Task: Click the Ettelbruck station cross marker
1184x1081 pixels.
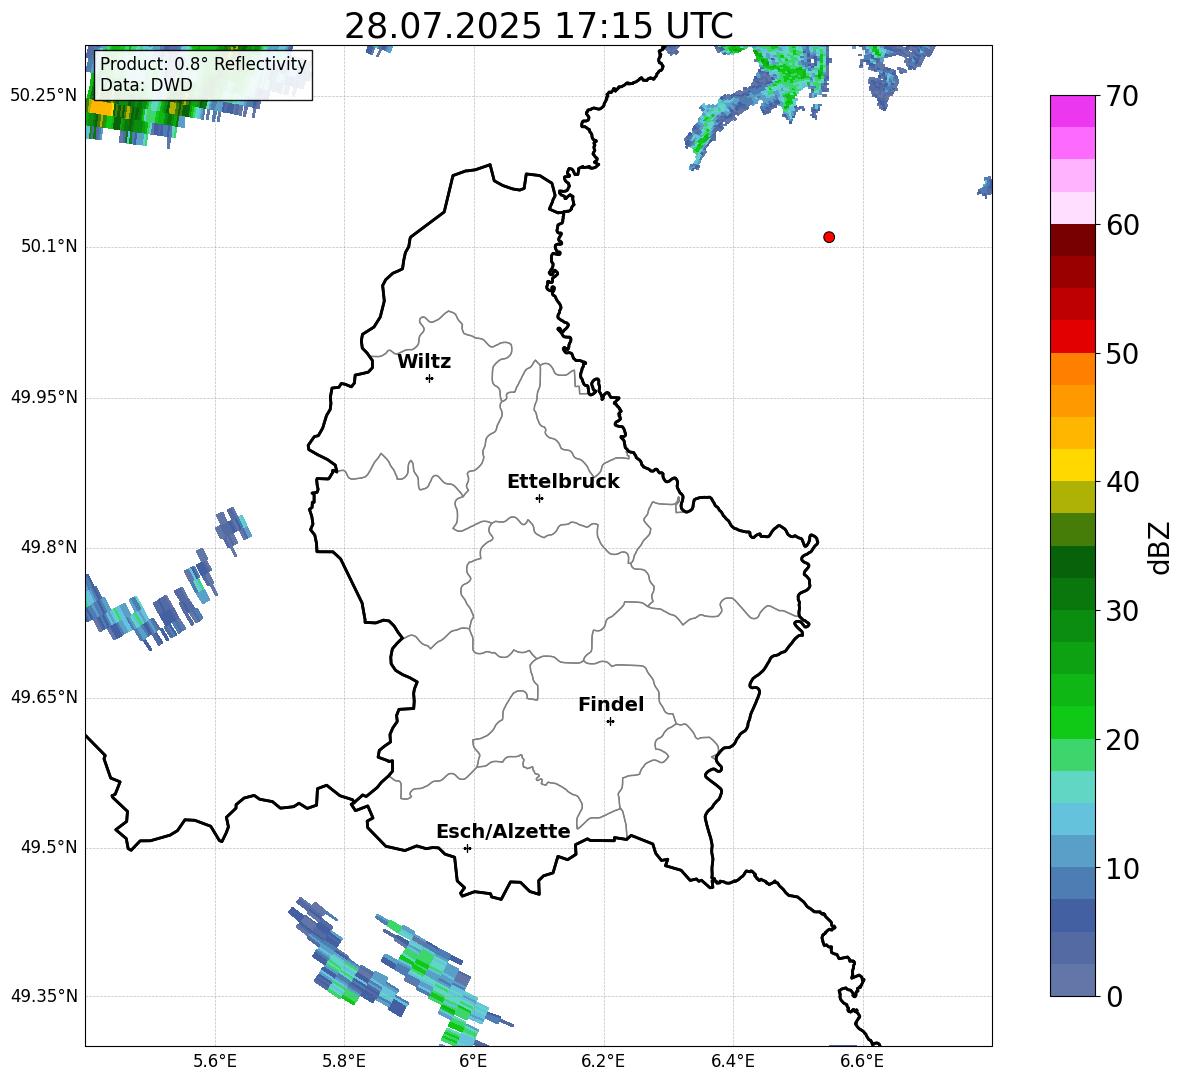Action: coord(539,498)
